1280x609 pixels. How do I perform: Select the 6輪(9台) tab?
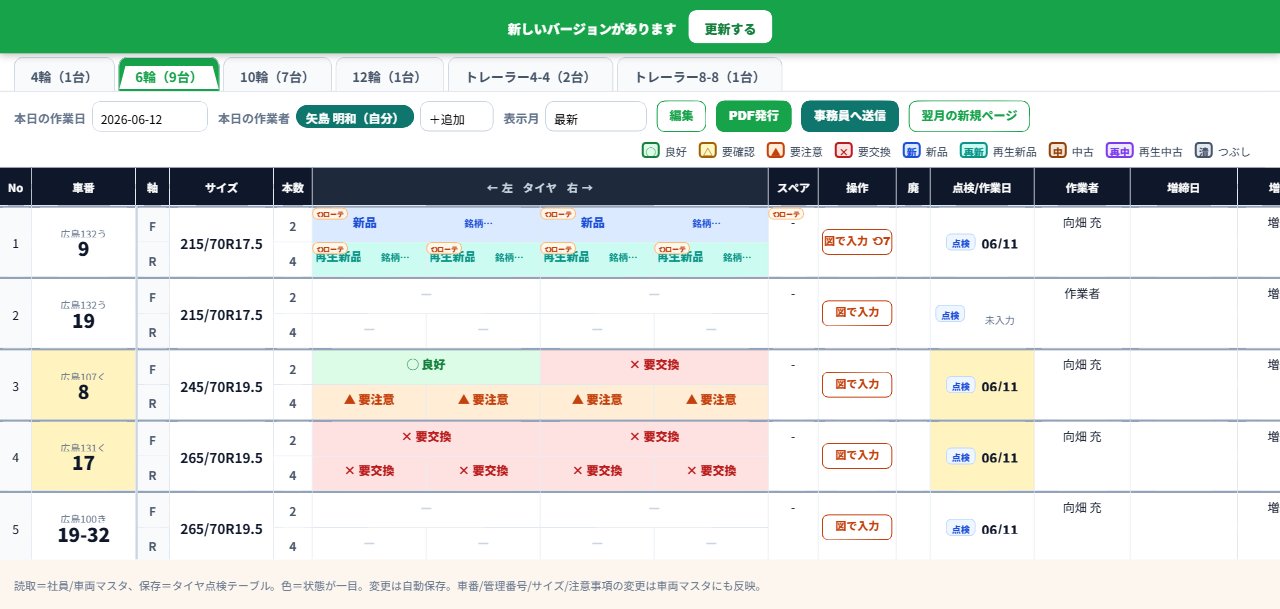168,76
